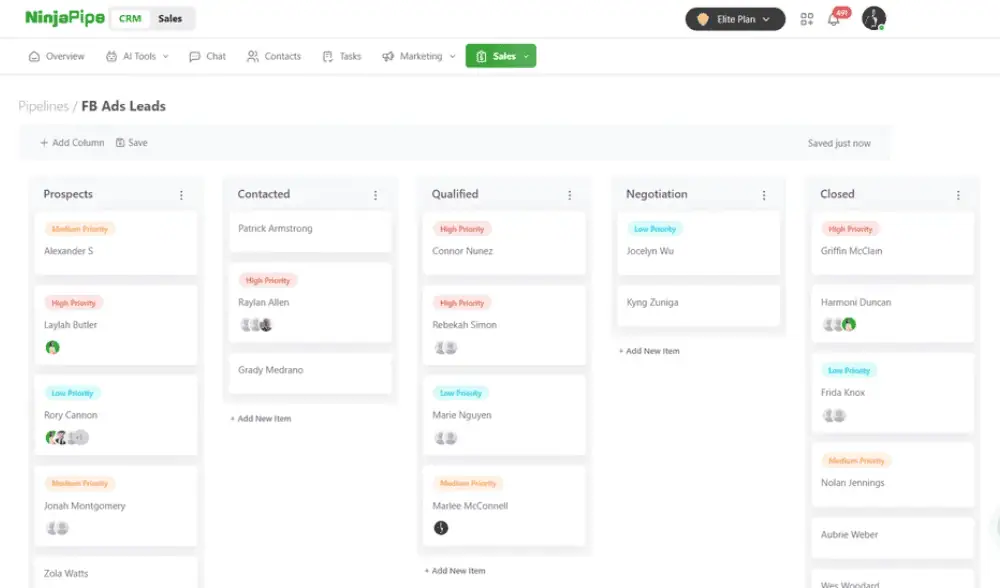
Task: Go to the Overview tab
Action: tap(56, 57)
